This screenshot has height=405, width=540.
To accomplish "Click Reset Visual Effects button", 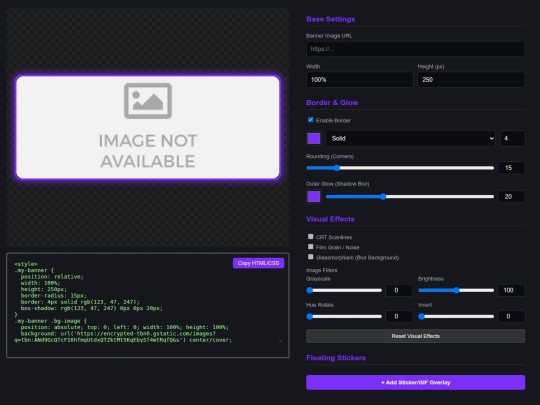I will point(415,336).
